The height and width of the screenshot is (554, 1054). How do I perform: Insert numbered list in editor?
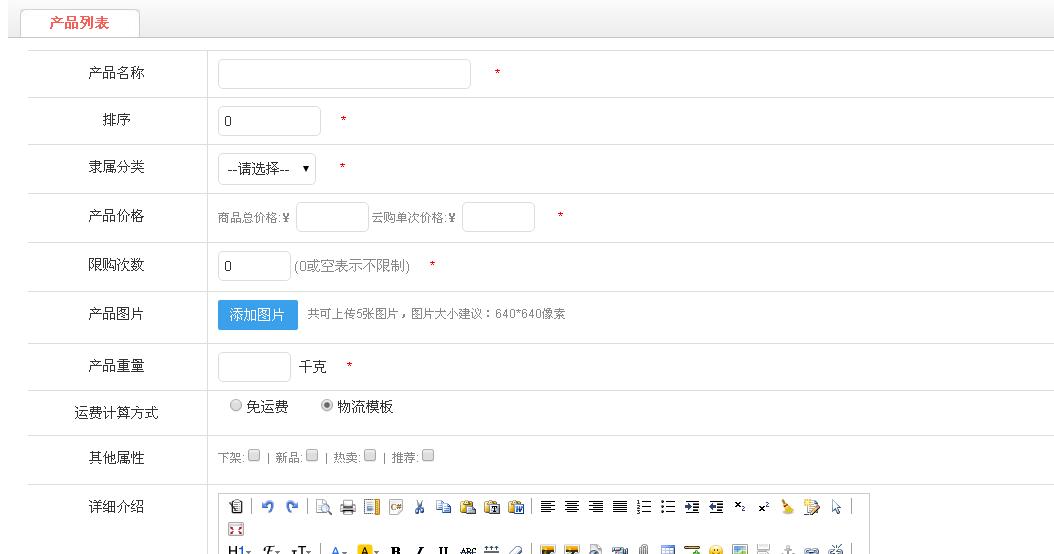[644, 507]
